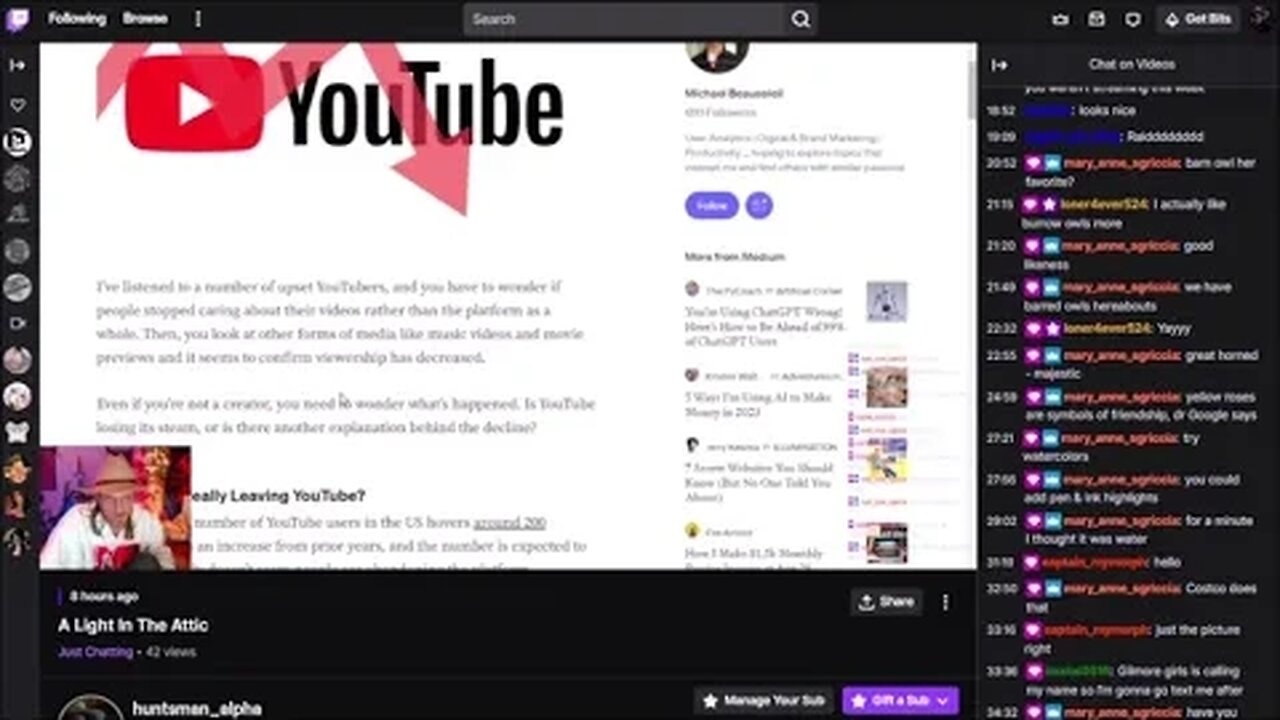The width and height of the screenshot is (1280, 720).
Task: Click the round subscribe icon beside Follow
Action: pyautogui.click(x=759, y=205)
